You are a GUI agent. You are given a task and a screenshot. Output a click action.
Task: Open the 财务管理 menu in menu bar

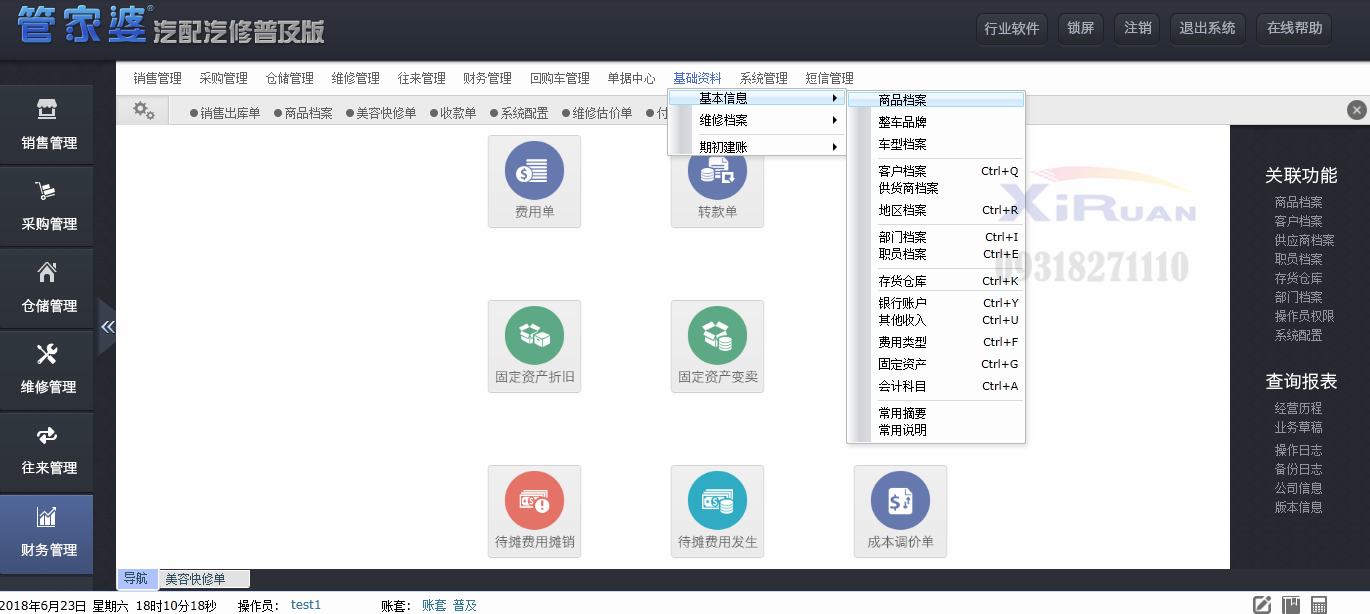coord(487,78)
